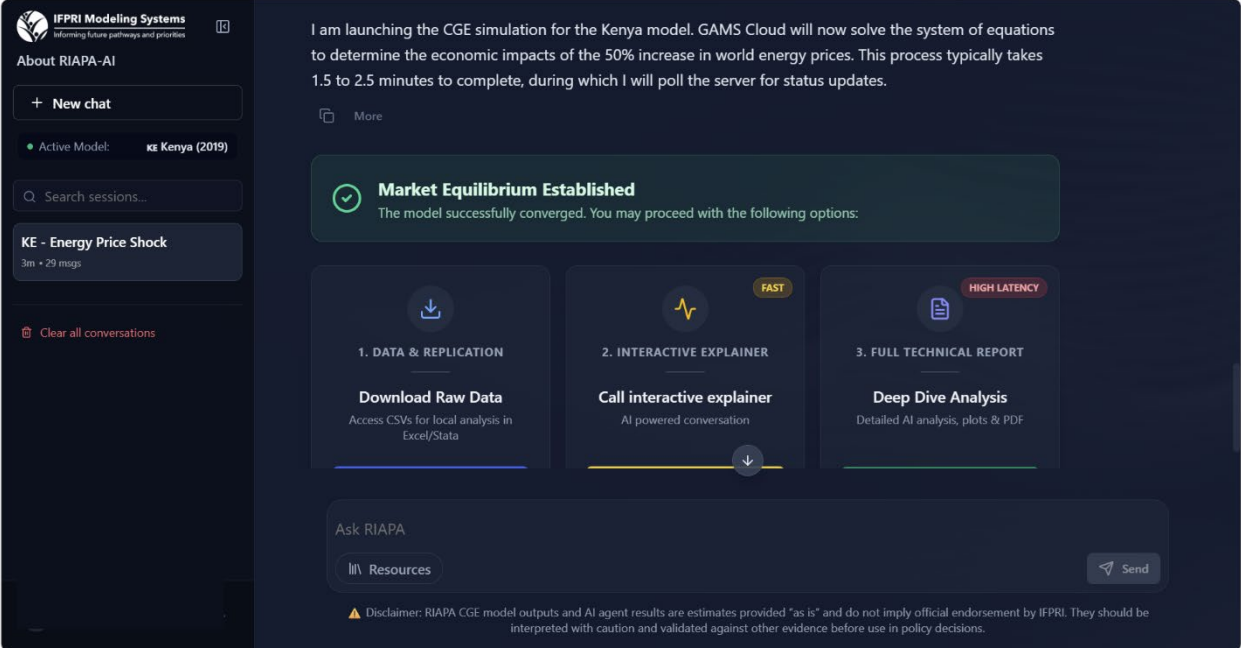Open the Active Model Kenya (2019) selector
Image resolution: width=1241 pixels, height=648 pixels.
tap(127, 147)
